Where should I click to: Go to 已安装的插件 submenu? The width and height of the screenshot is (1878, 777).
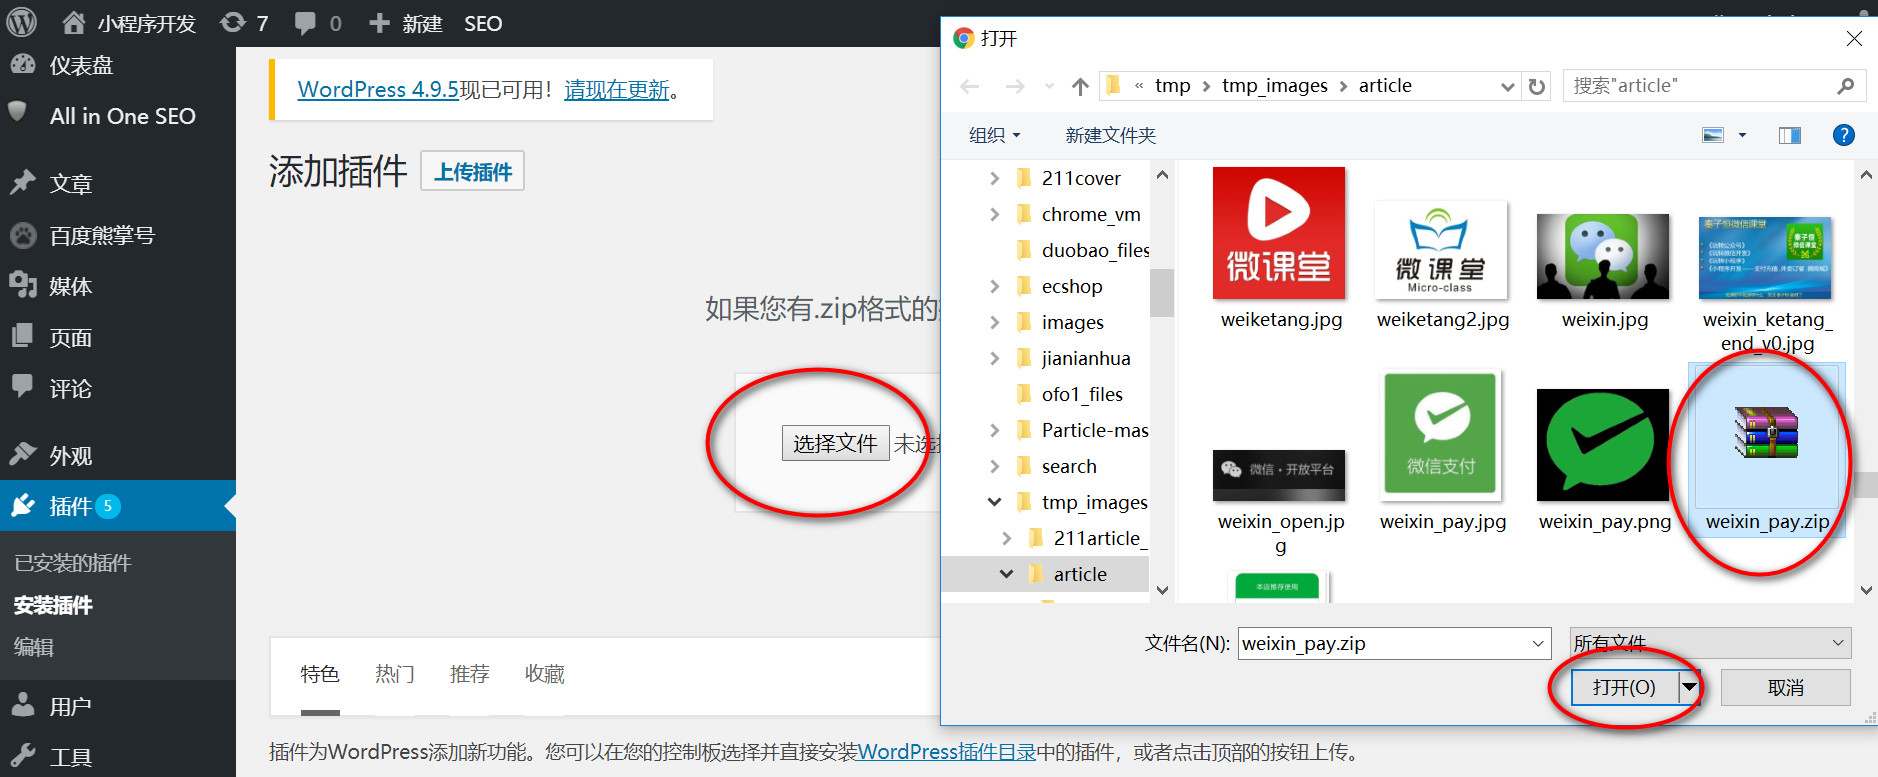coord(73,563)
